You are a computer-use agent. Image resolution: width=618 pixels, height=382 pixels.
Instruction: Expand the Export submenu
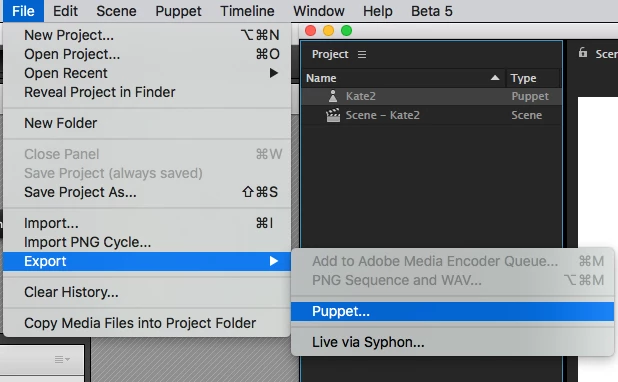pyautogui.click(x=147, y=261)
